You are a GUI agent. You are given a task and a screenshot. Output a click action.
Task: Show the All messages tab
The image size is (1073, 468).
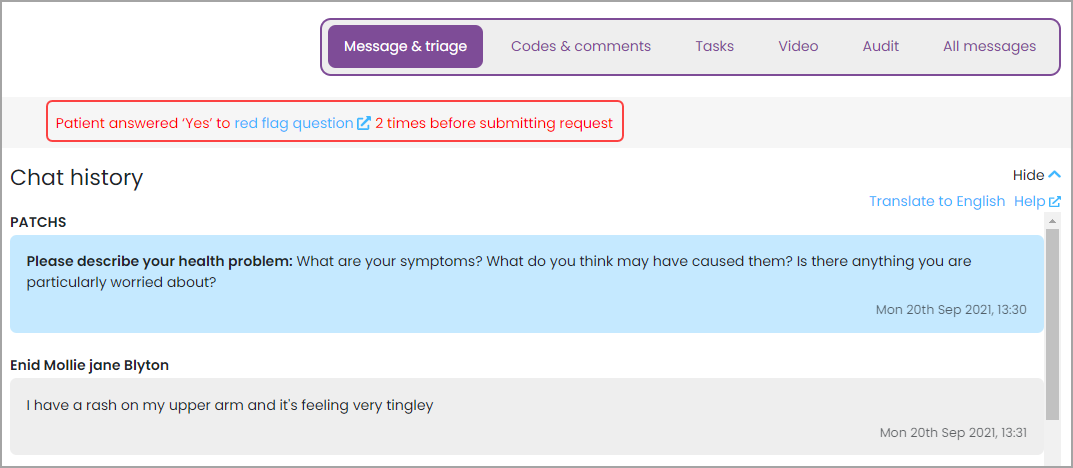pos(989,47)
